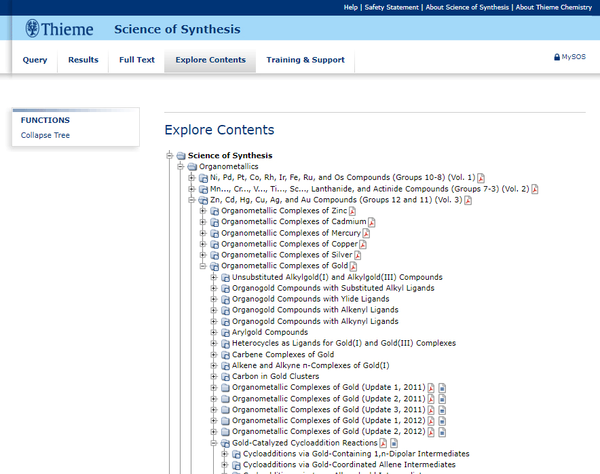
Task: Open PDF for Gold Update 2, 2011
Action: tap(431, 399)
